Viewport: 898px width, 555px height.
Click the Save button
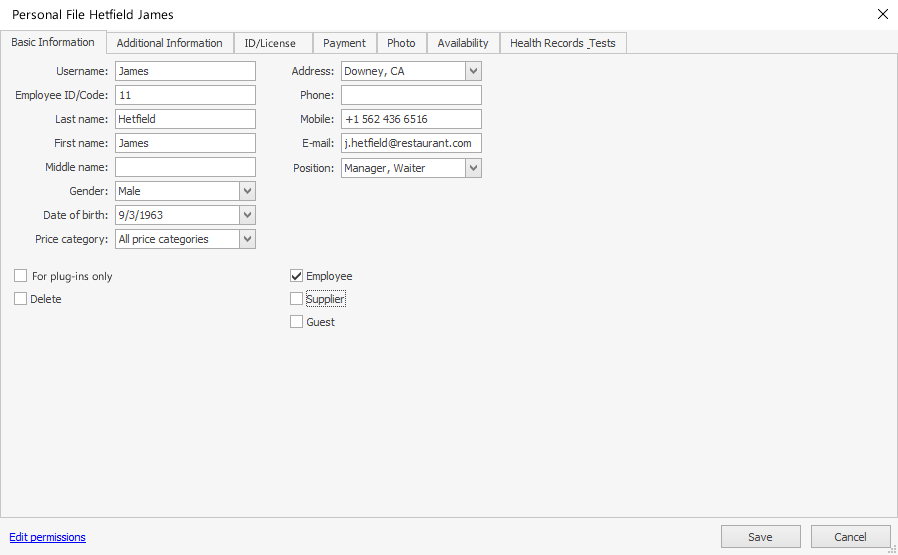[760, 537]
